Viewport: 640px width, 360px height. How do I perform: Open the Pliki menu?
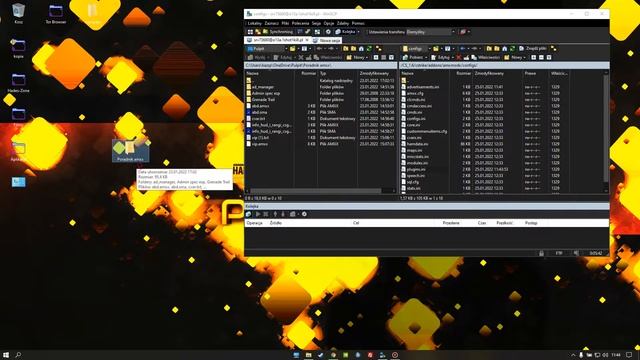pyautogui.click(x=285, y=23)
